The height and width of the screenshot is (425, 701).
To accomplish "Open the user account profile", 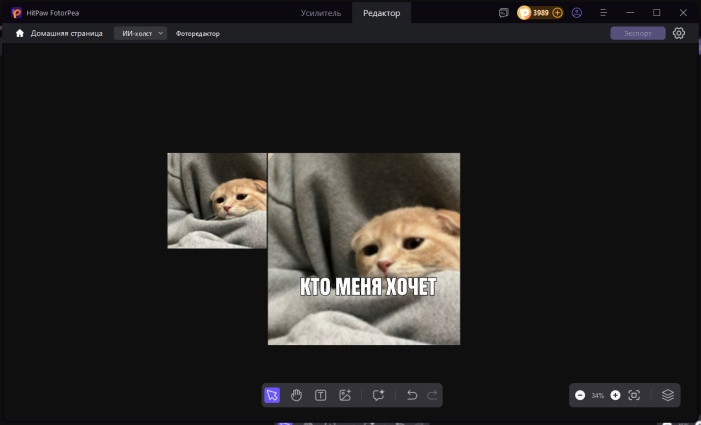I will [577, 13].
